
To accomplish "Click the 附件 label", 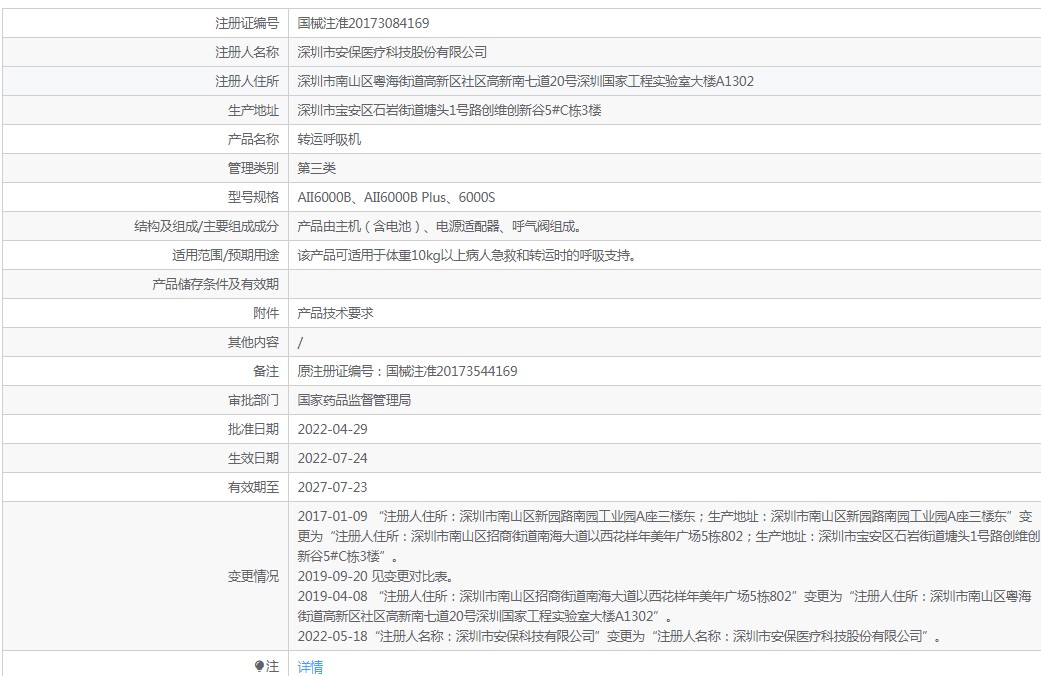I will (x=266, y=313).
